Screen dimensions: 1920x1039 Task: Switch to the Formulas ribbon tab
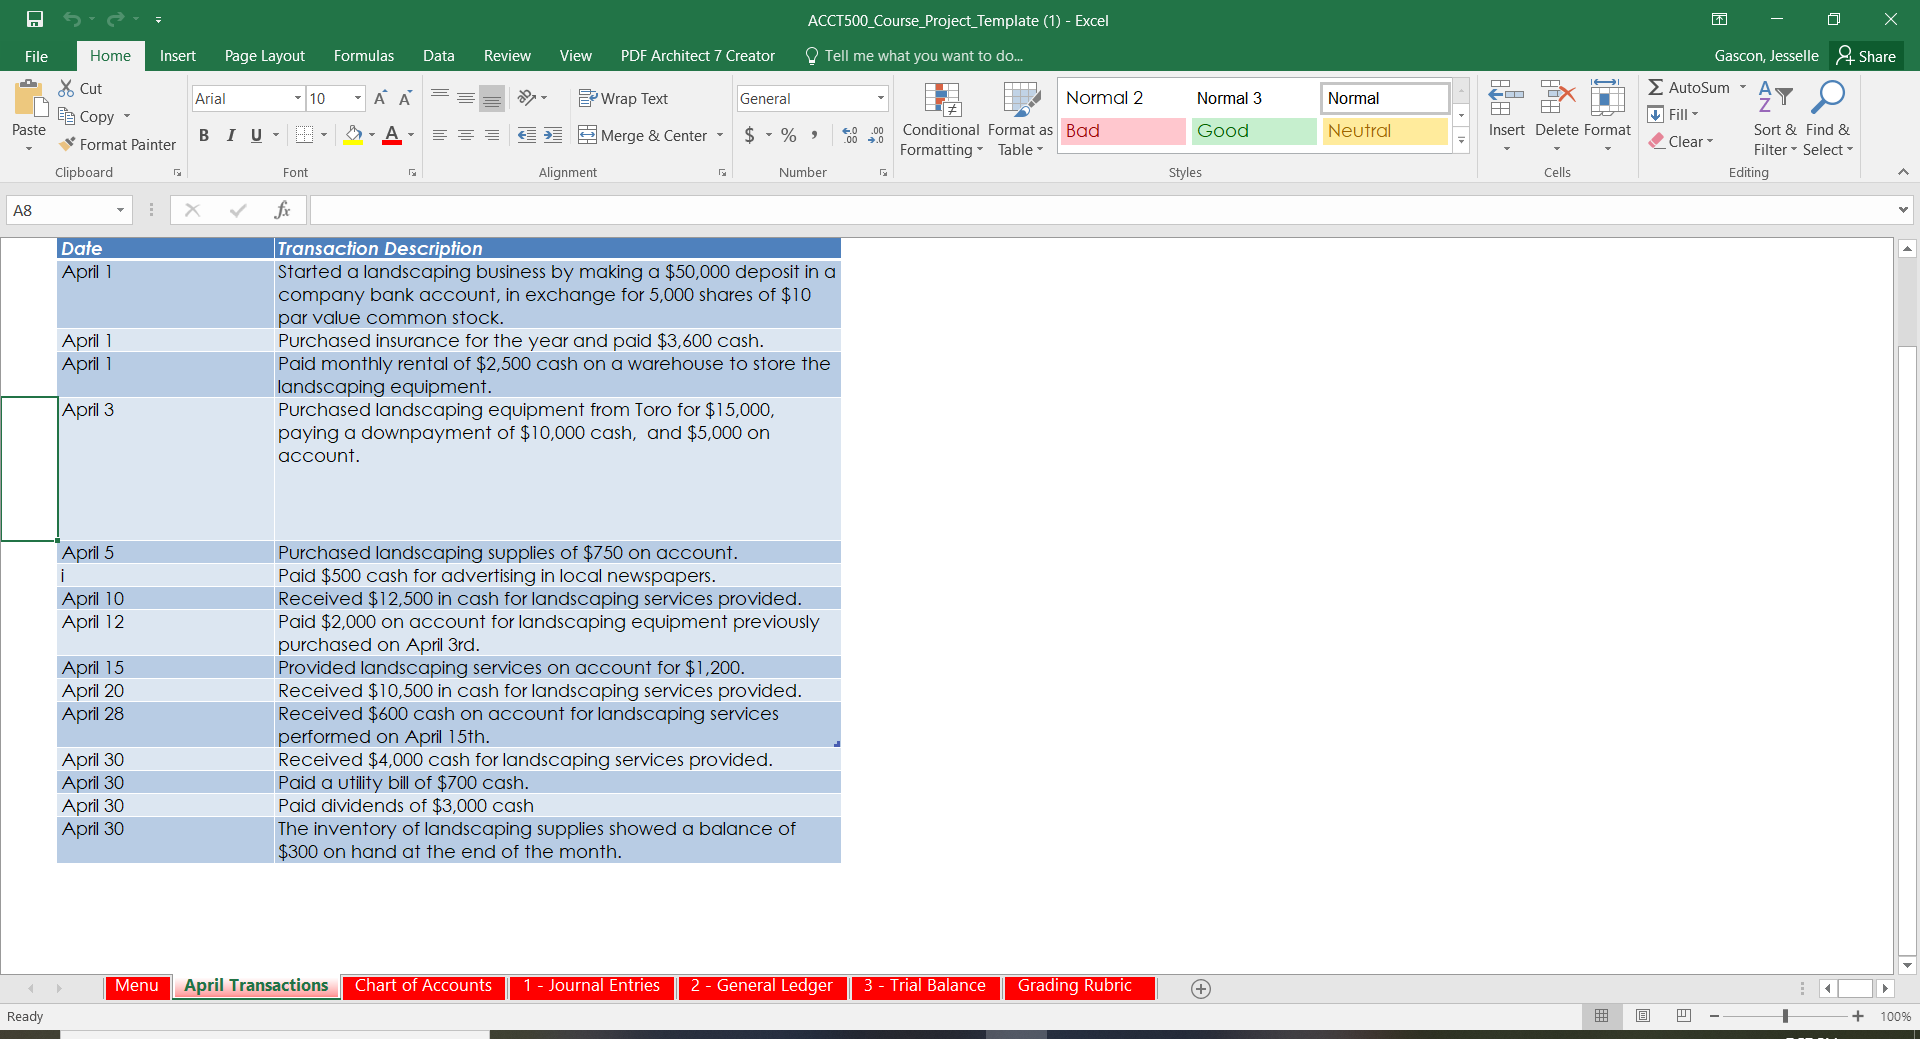363,55
